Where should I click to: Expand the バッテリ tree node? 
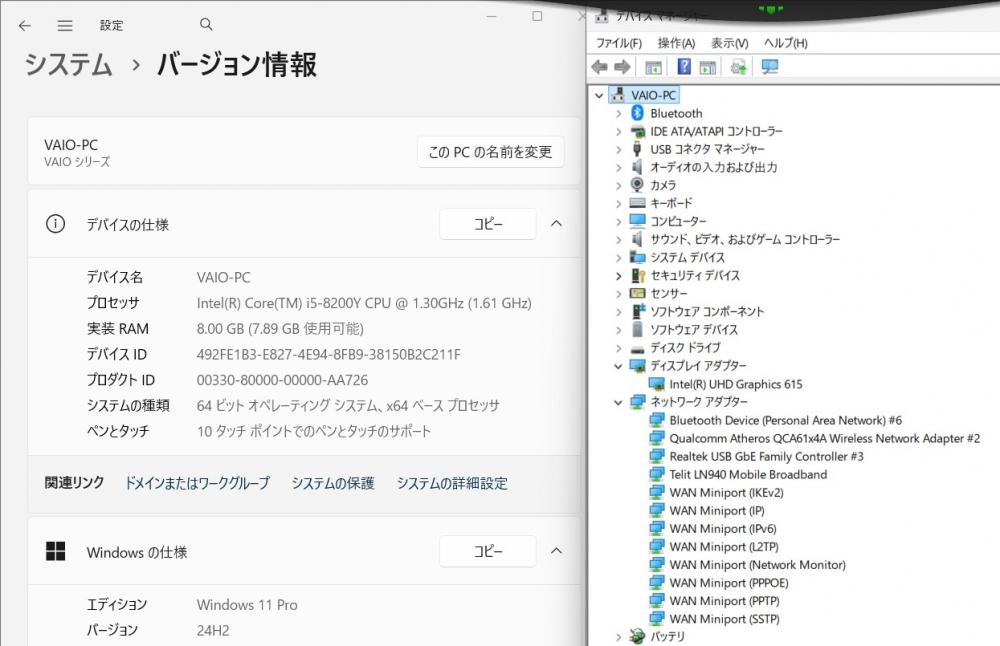618,637
